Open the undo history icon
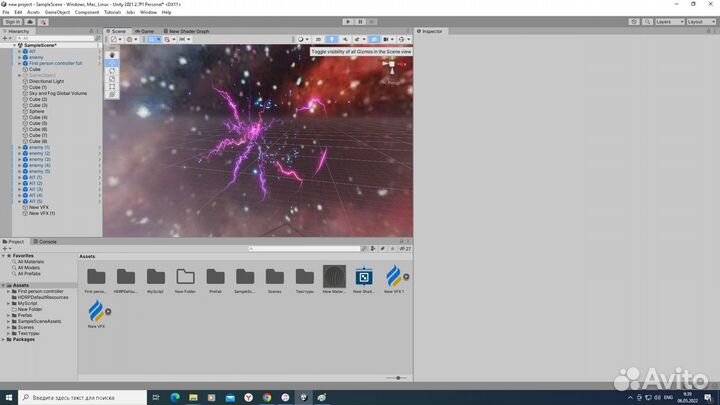 click(x=634, y=22)
